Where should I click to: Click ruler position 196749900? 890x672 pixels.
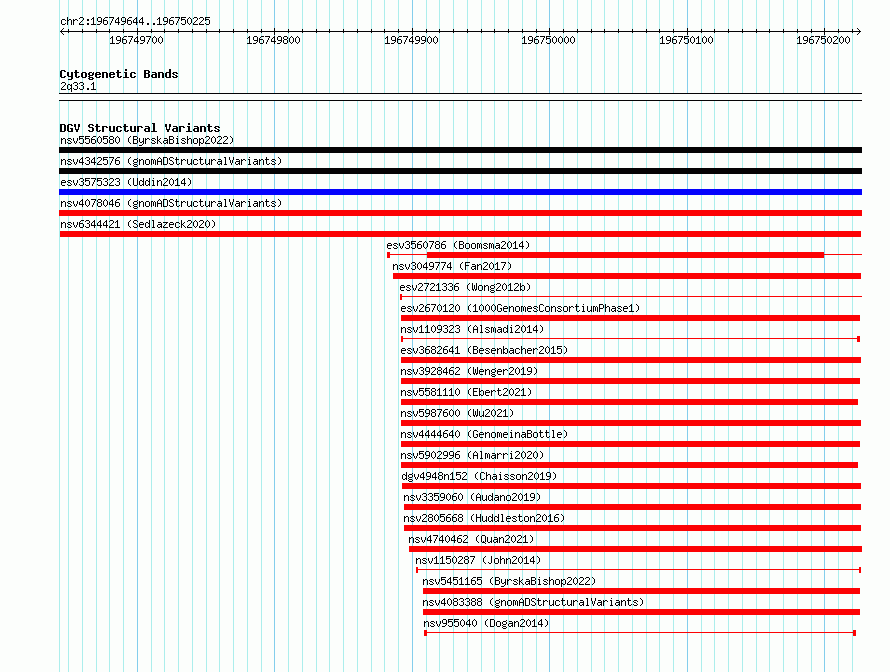coord(412,40)
